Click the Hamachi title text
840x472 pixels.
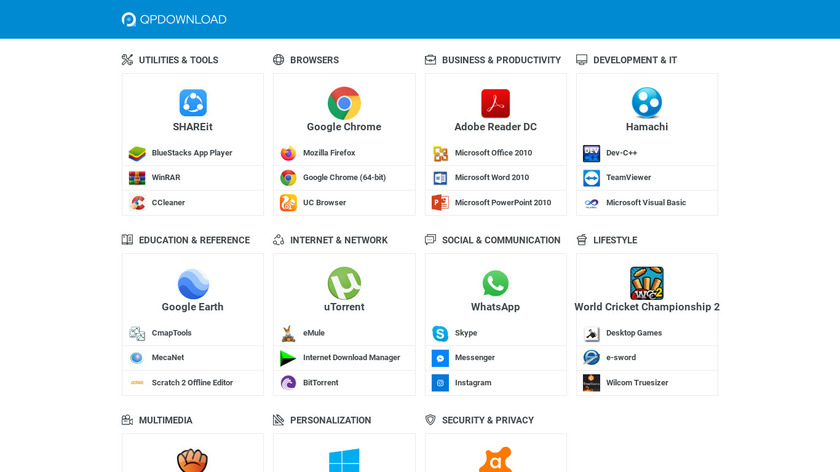pos(647,127)
